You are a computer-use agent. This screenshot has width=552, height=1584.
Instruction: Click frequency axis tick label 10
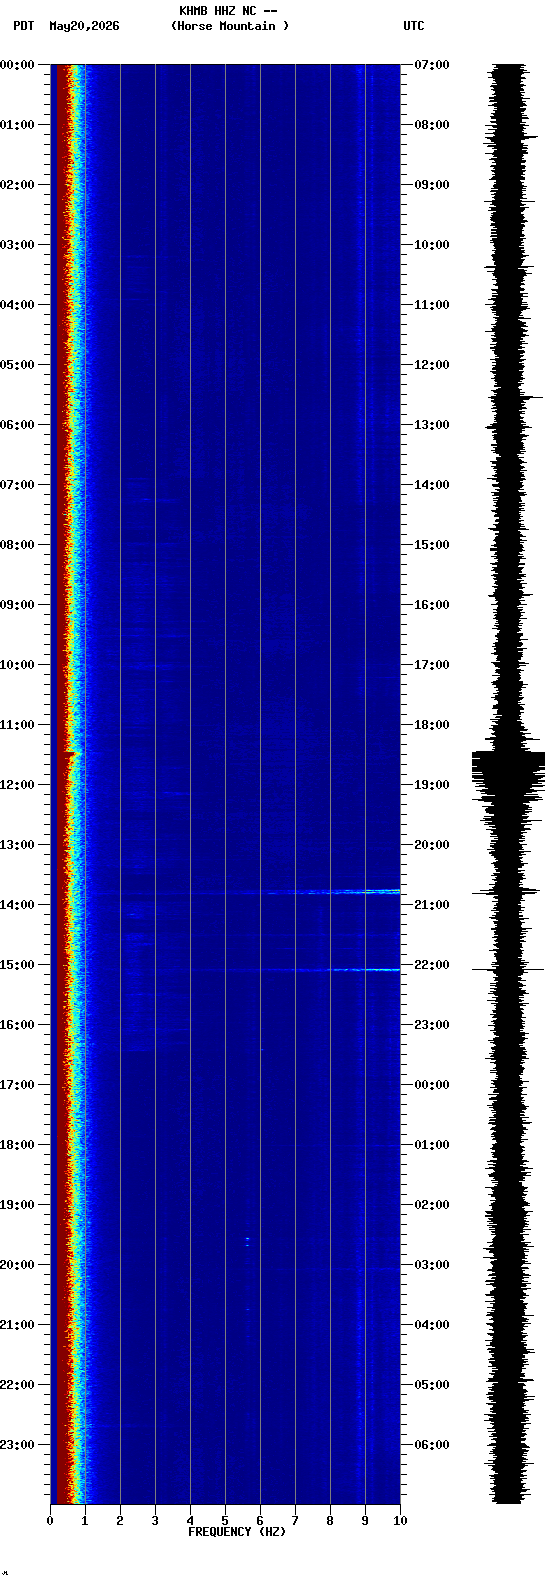click(x=400, y=1521)
